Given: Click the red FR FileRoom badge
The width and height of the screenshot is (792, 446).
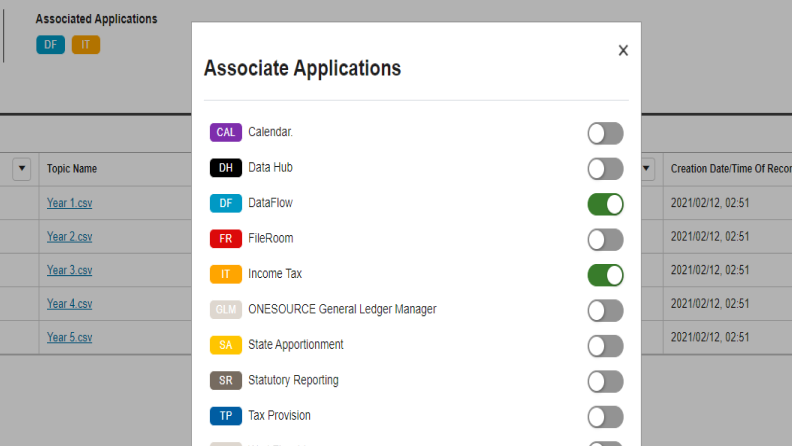Looking at the screenshot, I should pos(225,239).
